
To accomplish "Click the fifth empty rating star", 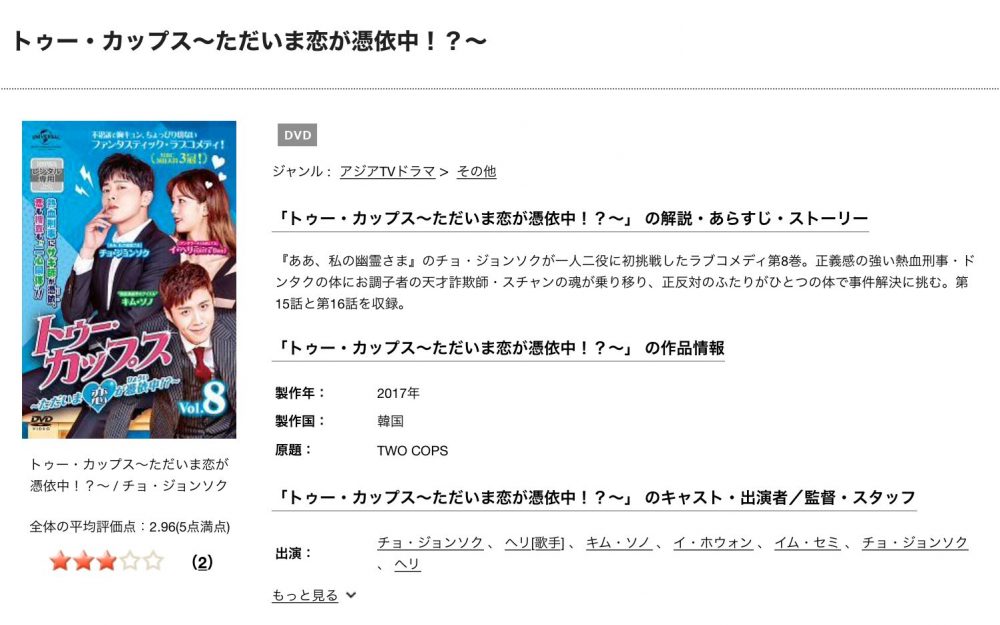I will click(153, 561).
